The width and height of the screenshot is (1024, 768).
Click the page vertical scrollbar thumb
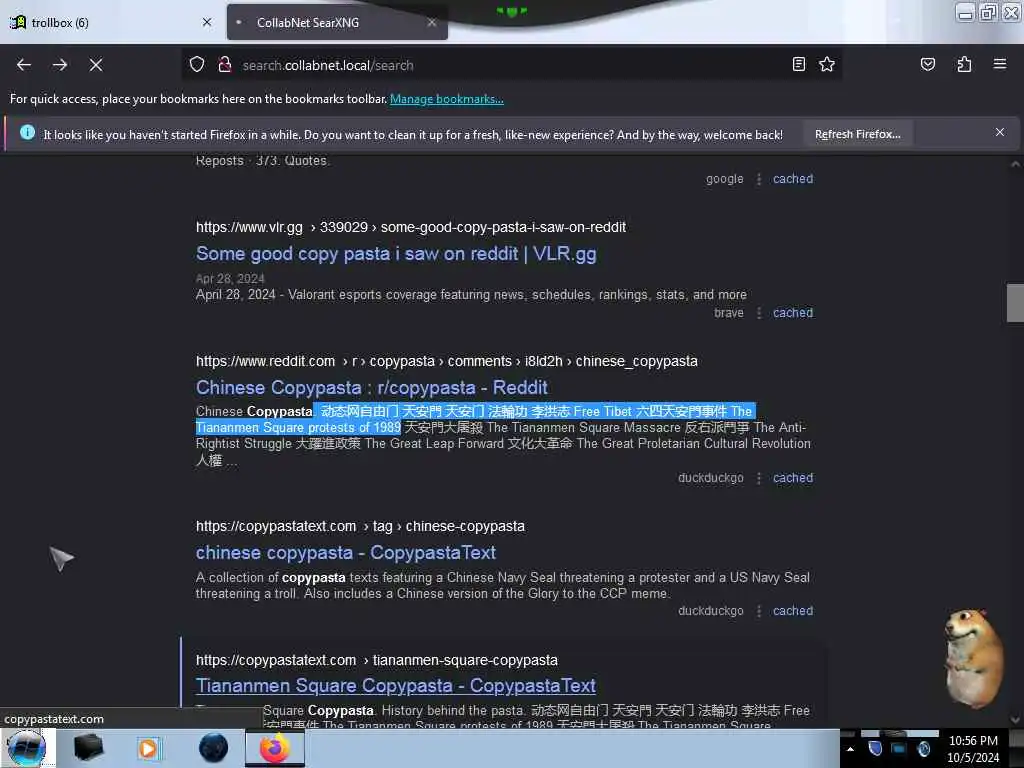pyautogui.click(x=1015, y=303)
